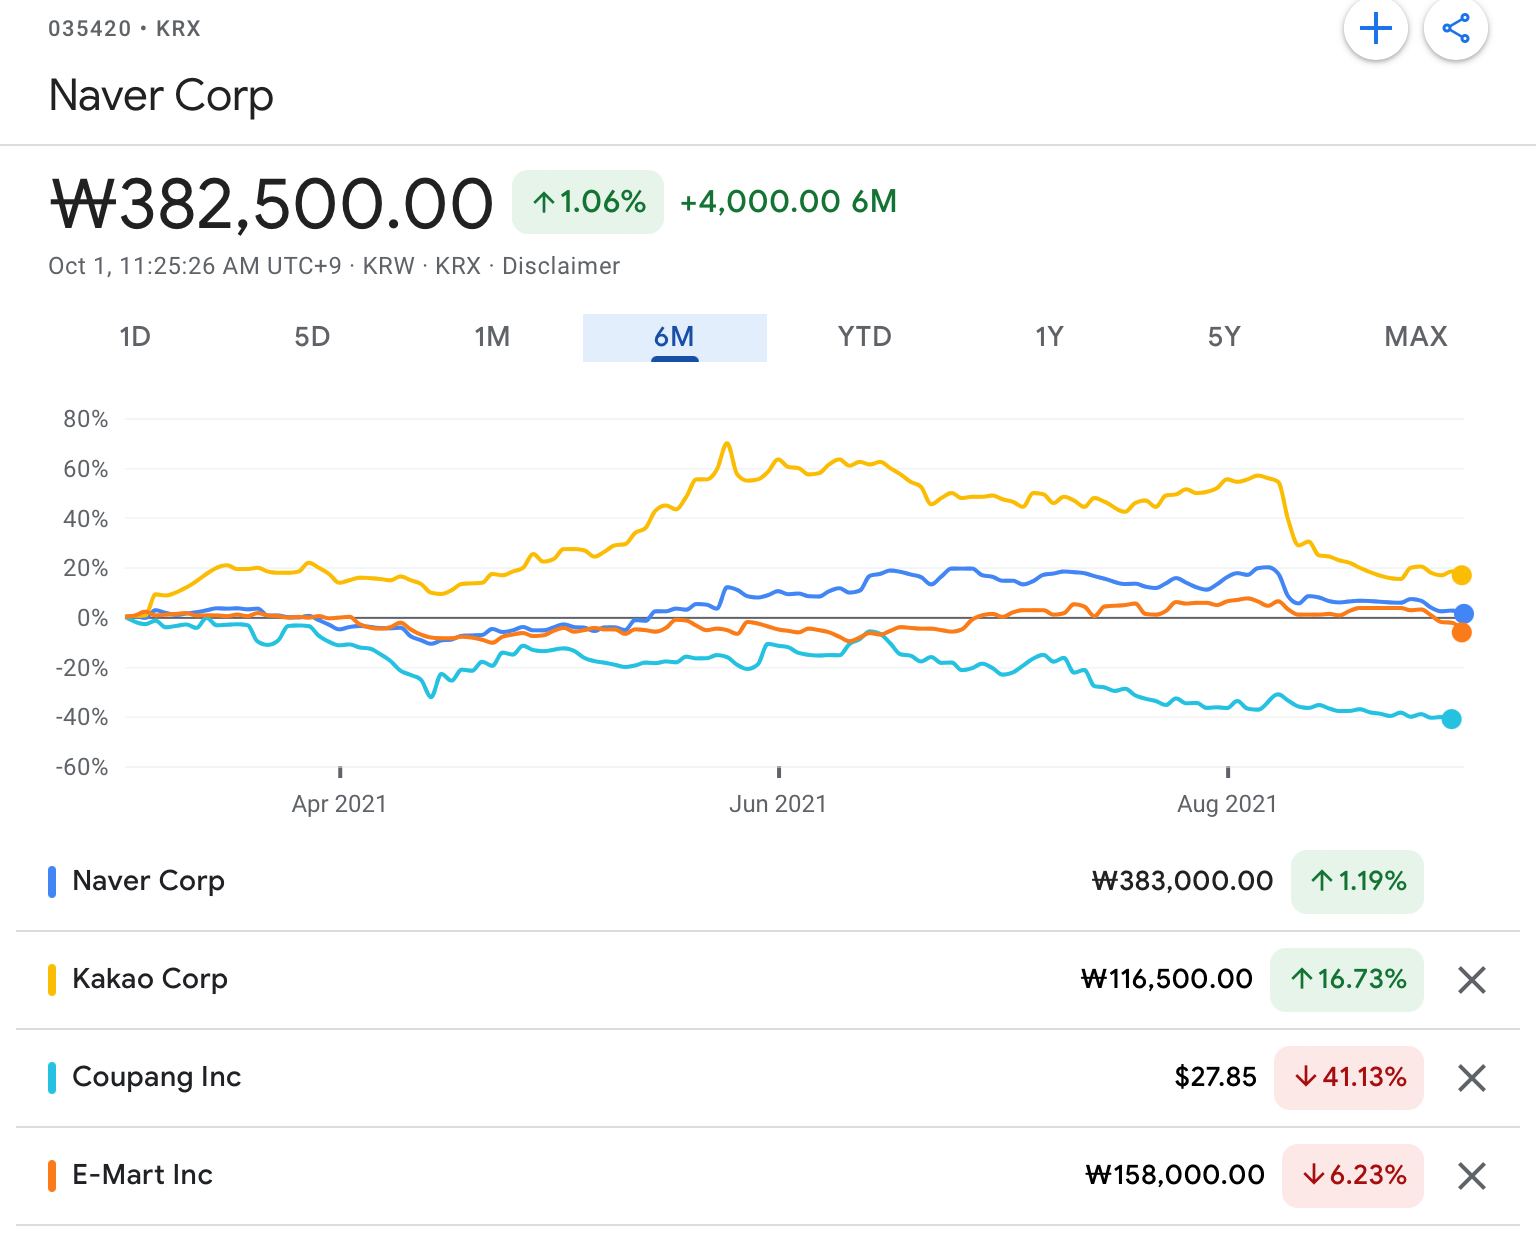
Task: Select the 6M time range
Action: pyautogui.click(x=674, y=337)
